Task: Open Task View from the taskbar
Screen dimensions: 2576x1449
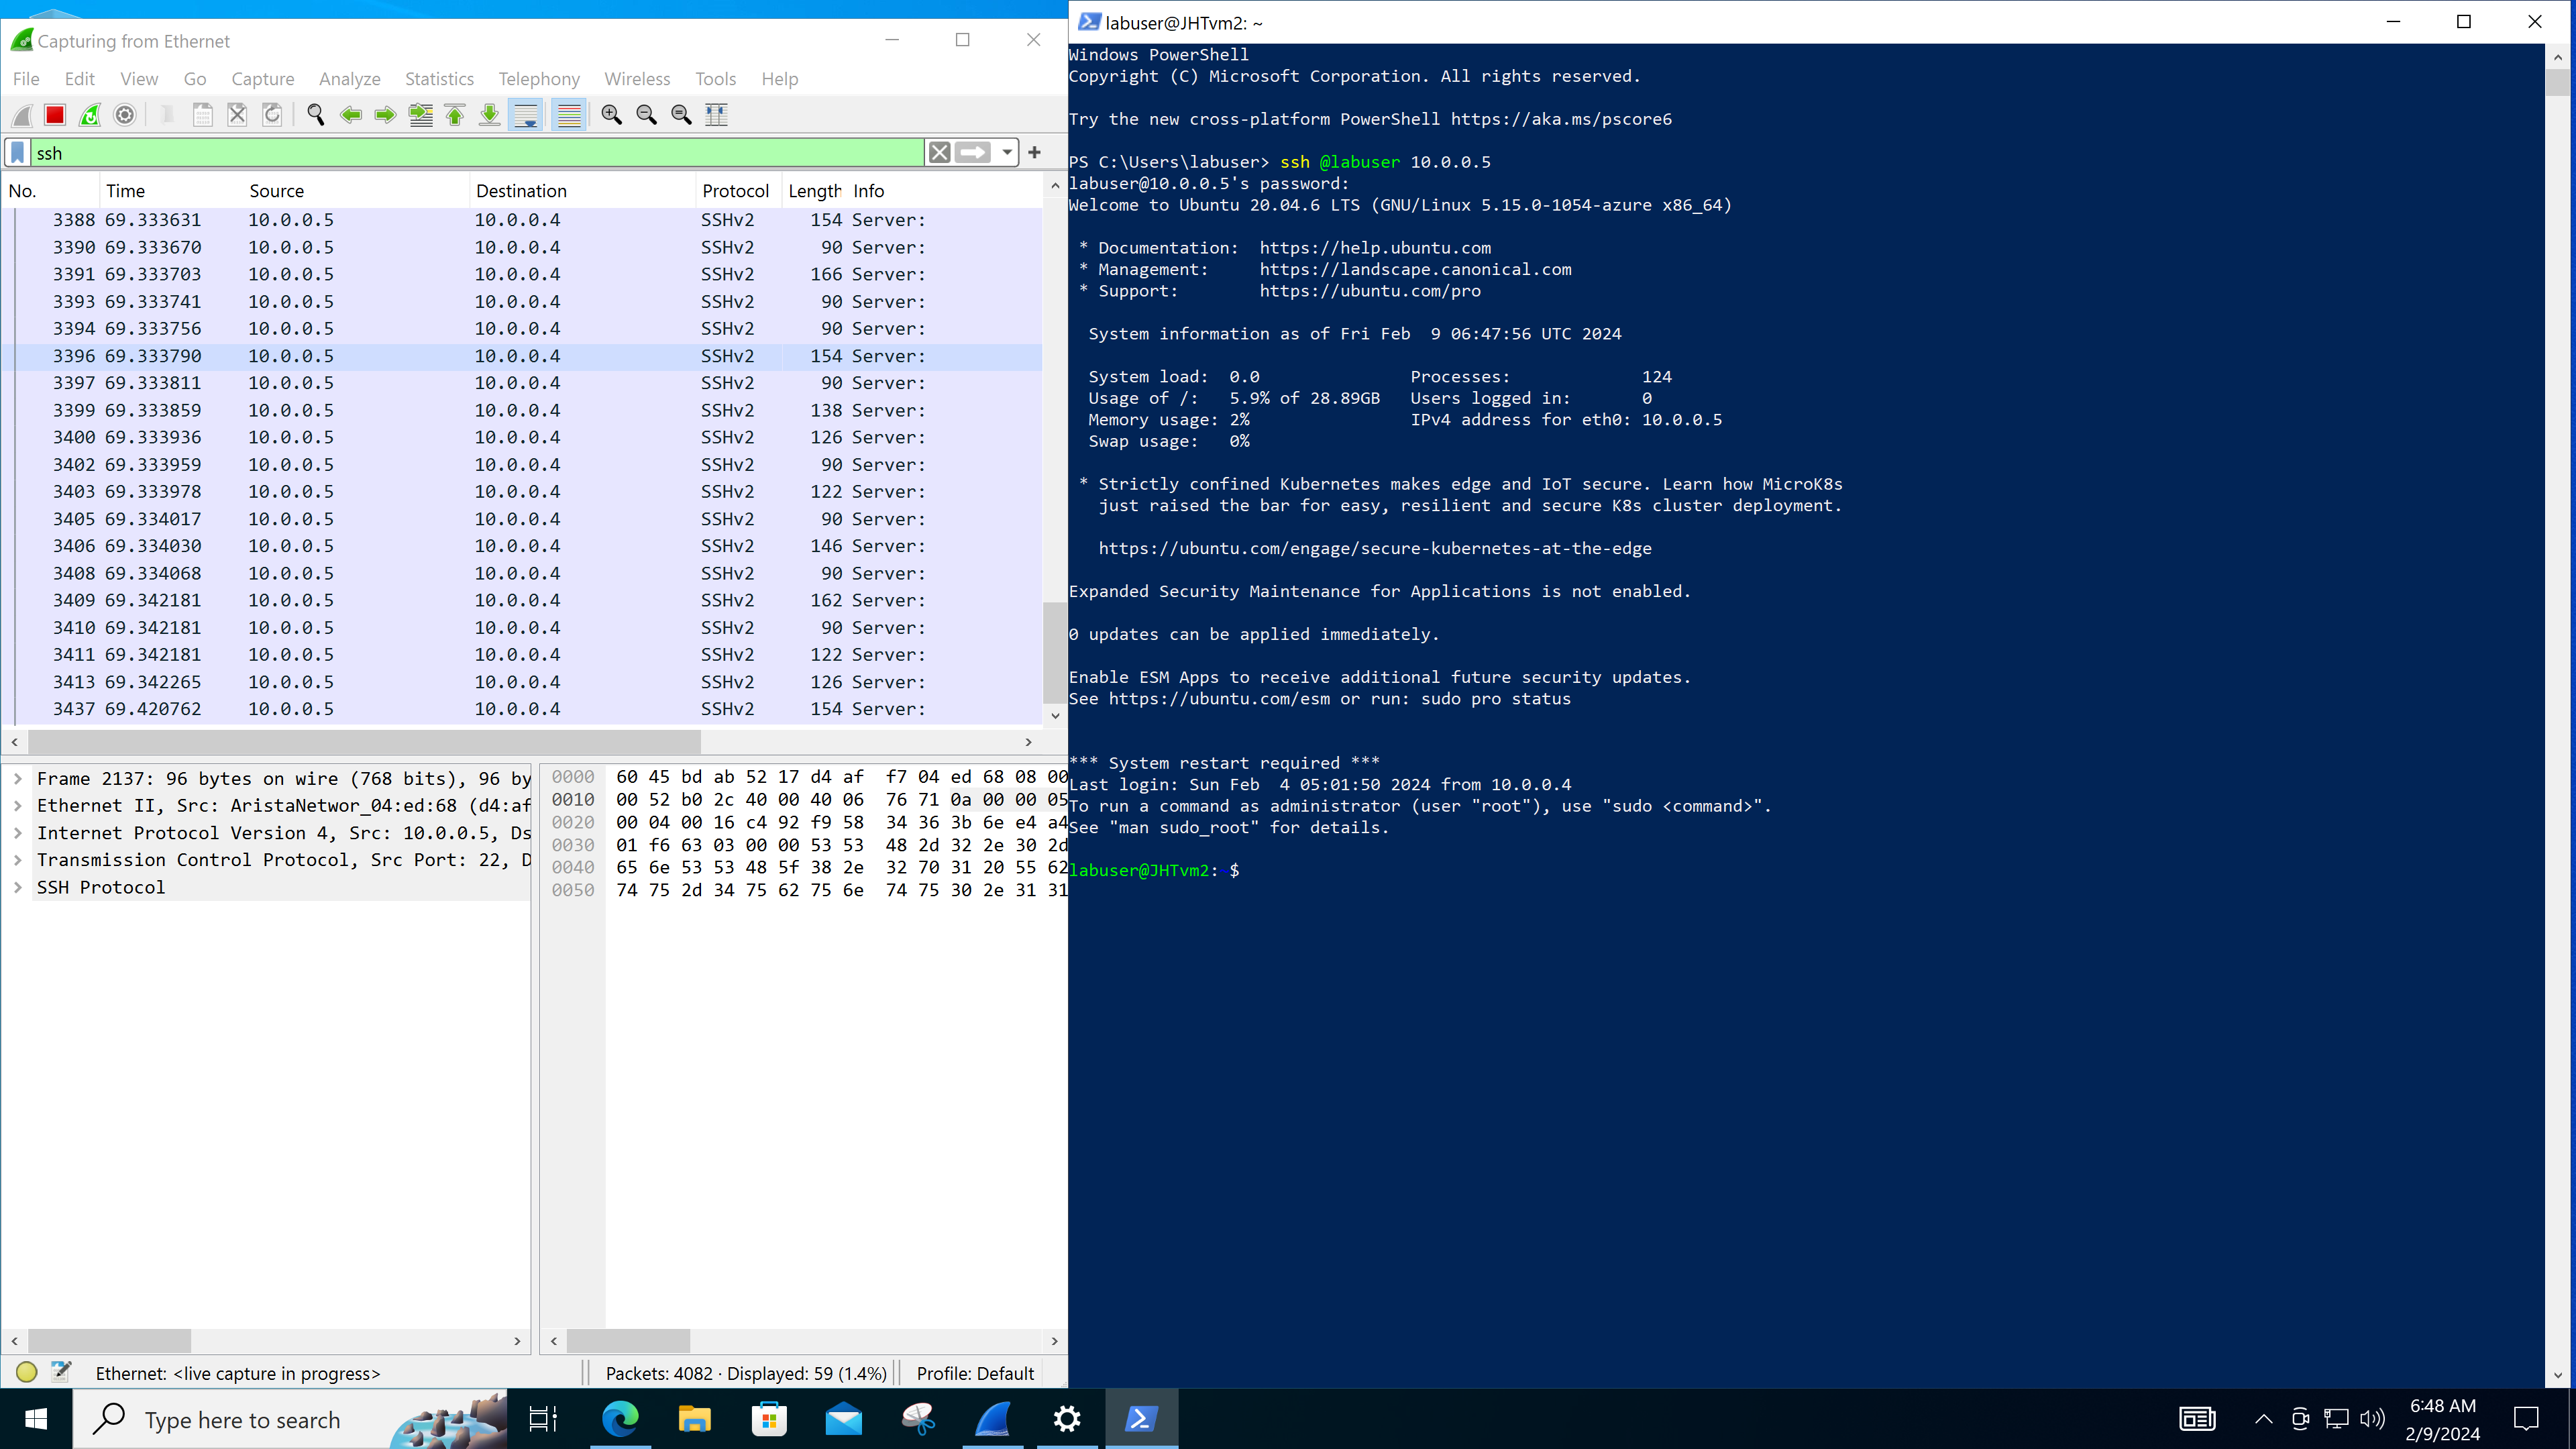Action: pos(543,1418)
